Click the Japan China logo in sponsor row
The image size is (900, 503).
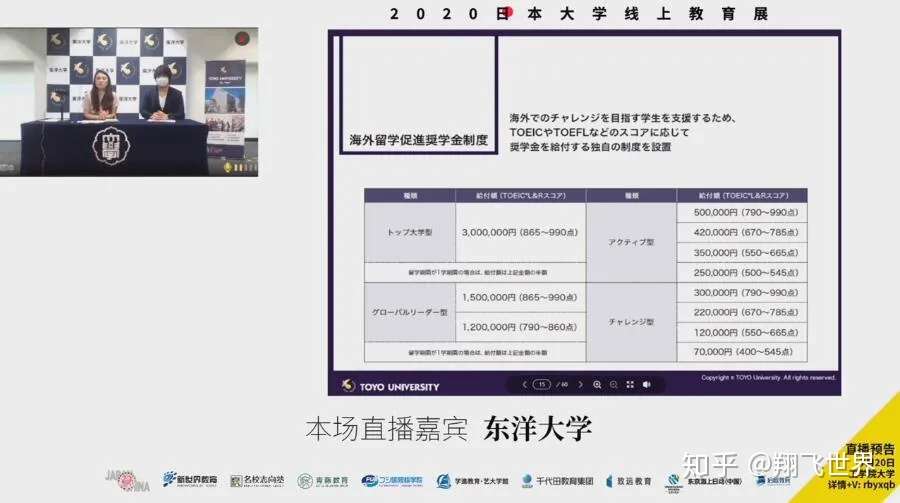pos(127,481)
